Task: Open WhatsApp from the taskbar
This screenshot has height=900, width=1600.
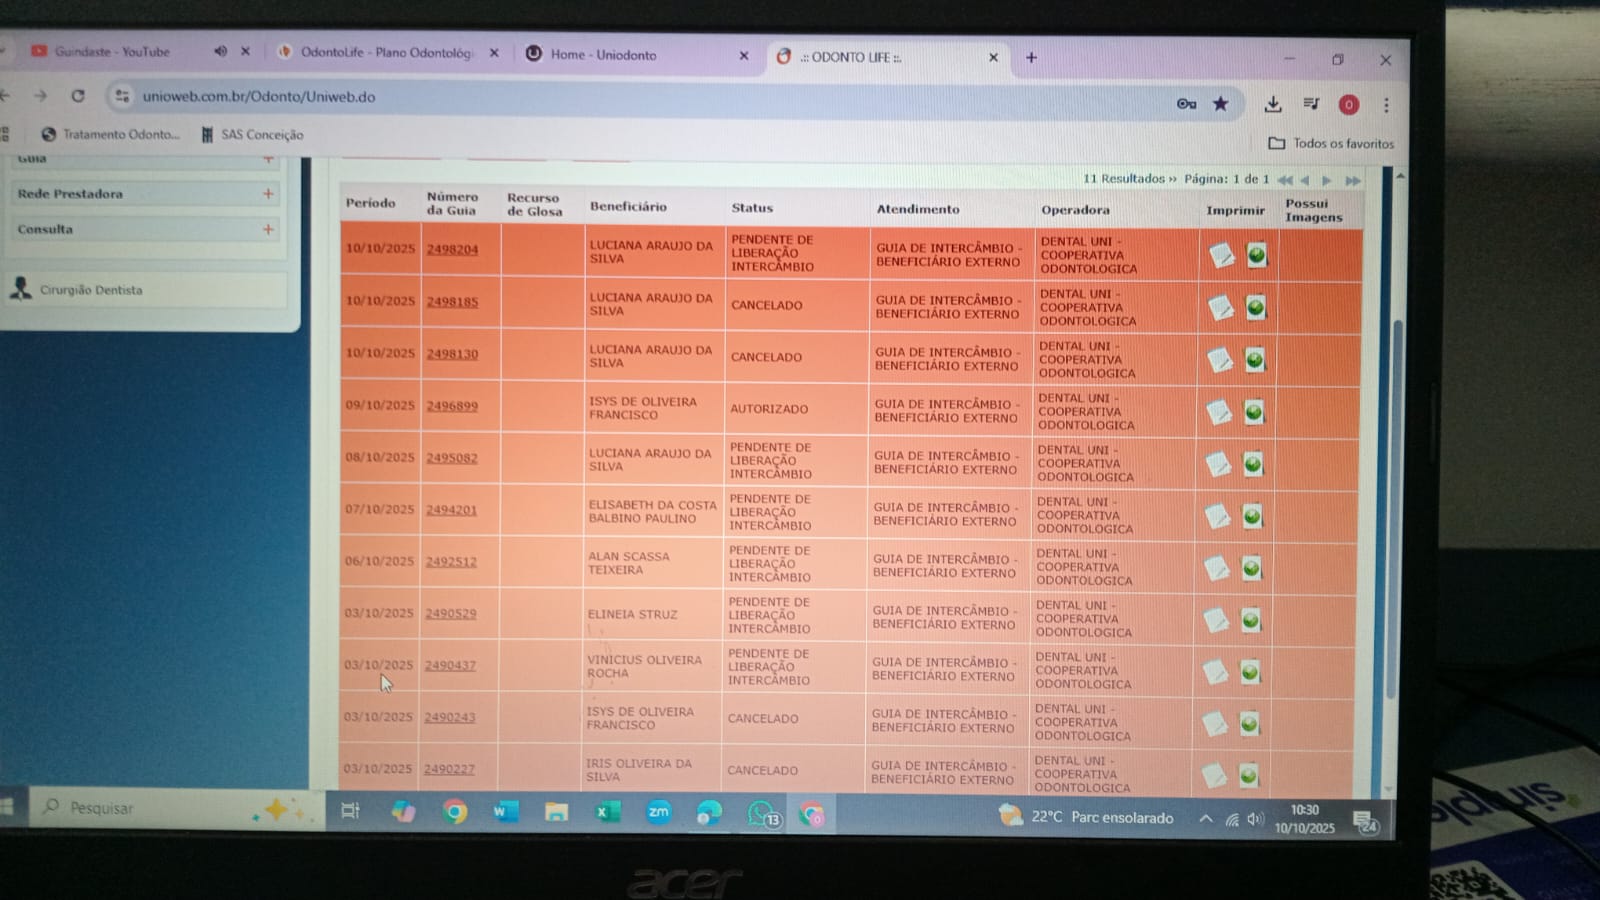Action: click(762, 815)
